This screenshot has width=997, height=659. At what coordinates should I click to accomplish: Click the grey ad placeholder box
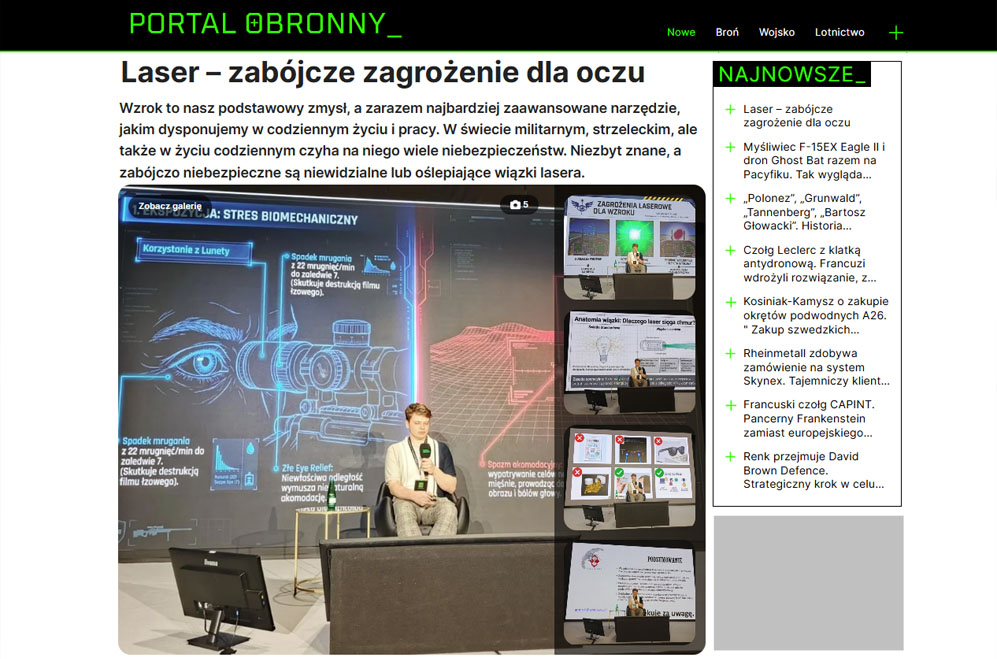tap(808, 583)
